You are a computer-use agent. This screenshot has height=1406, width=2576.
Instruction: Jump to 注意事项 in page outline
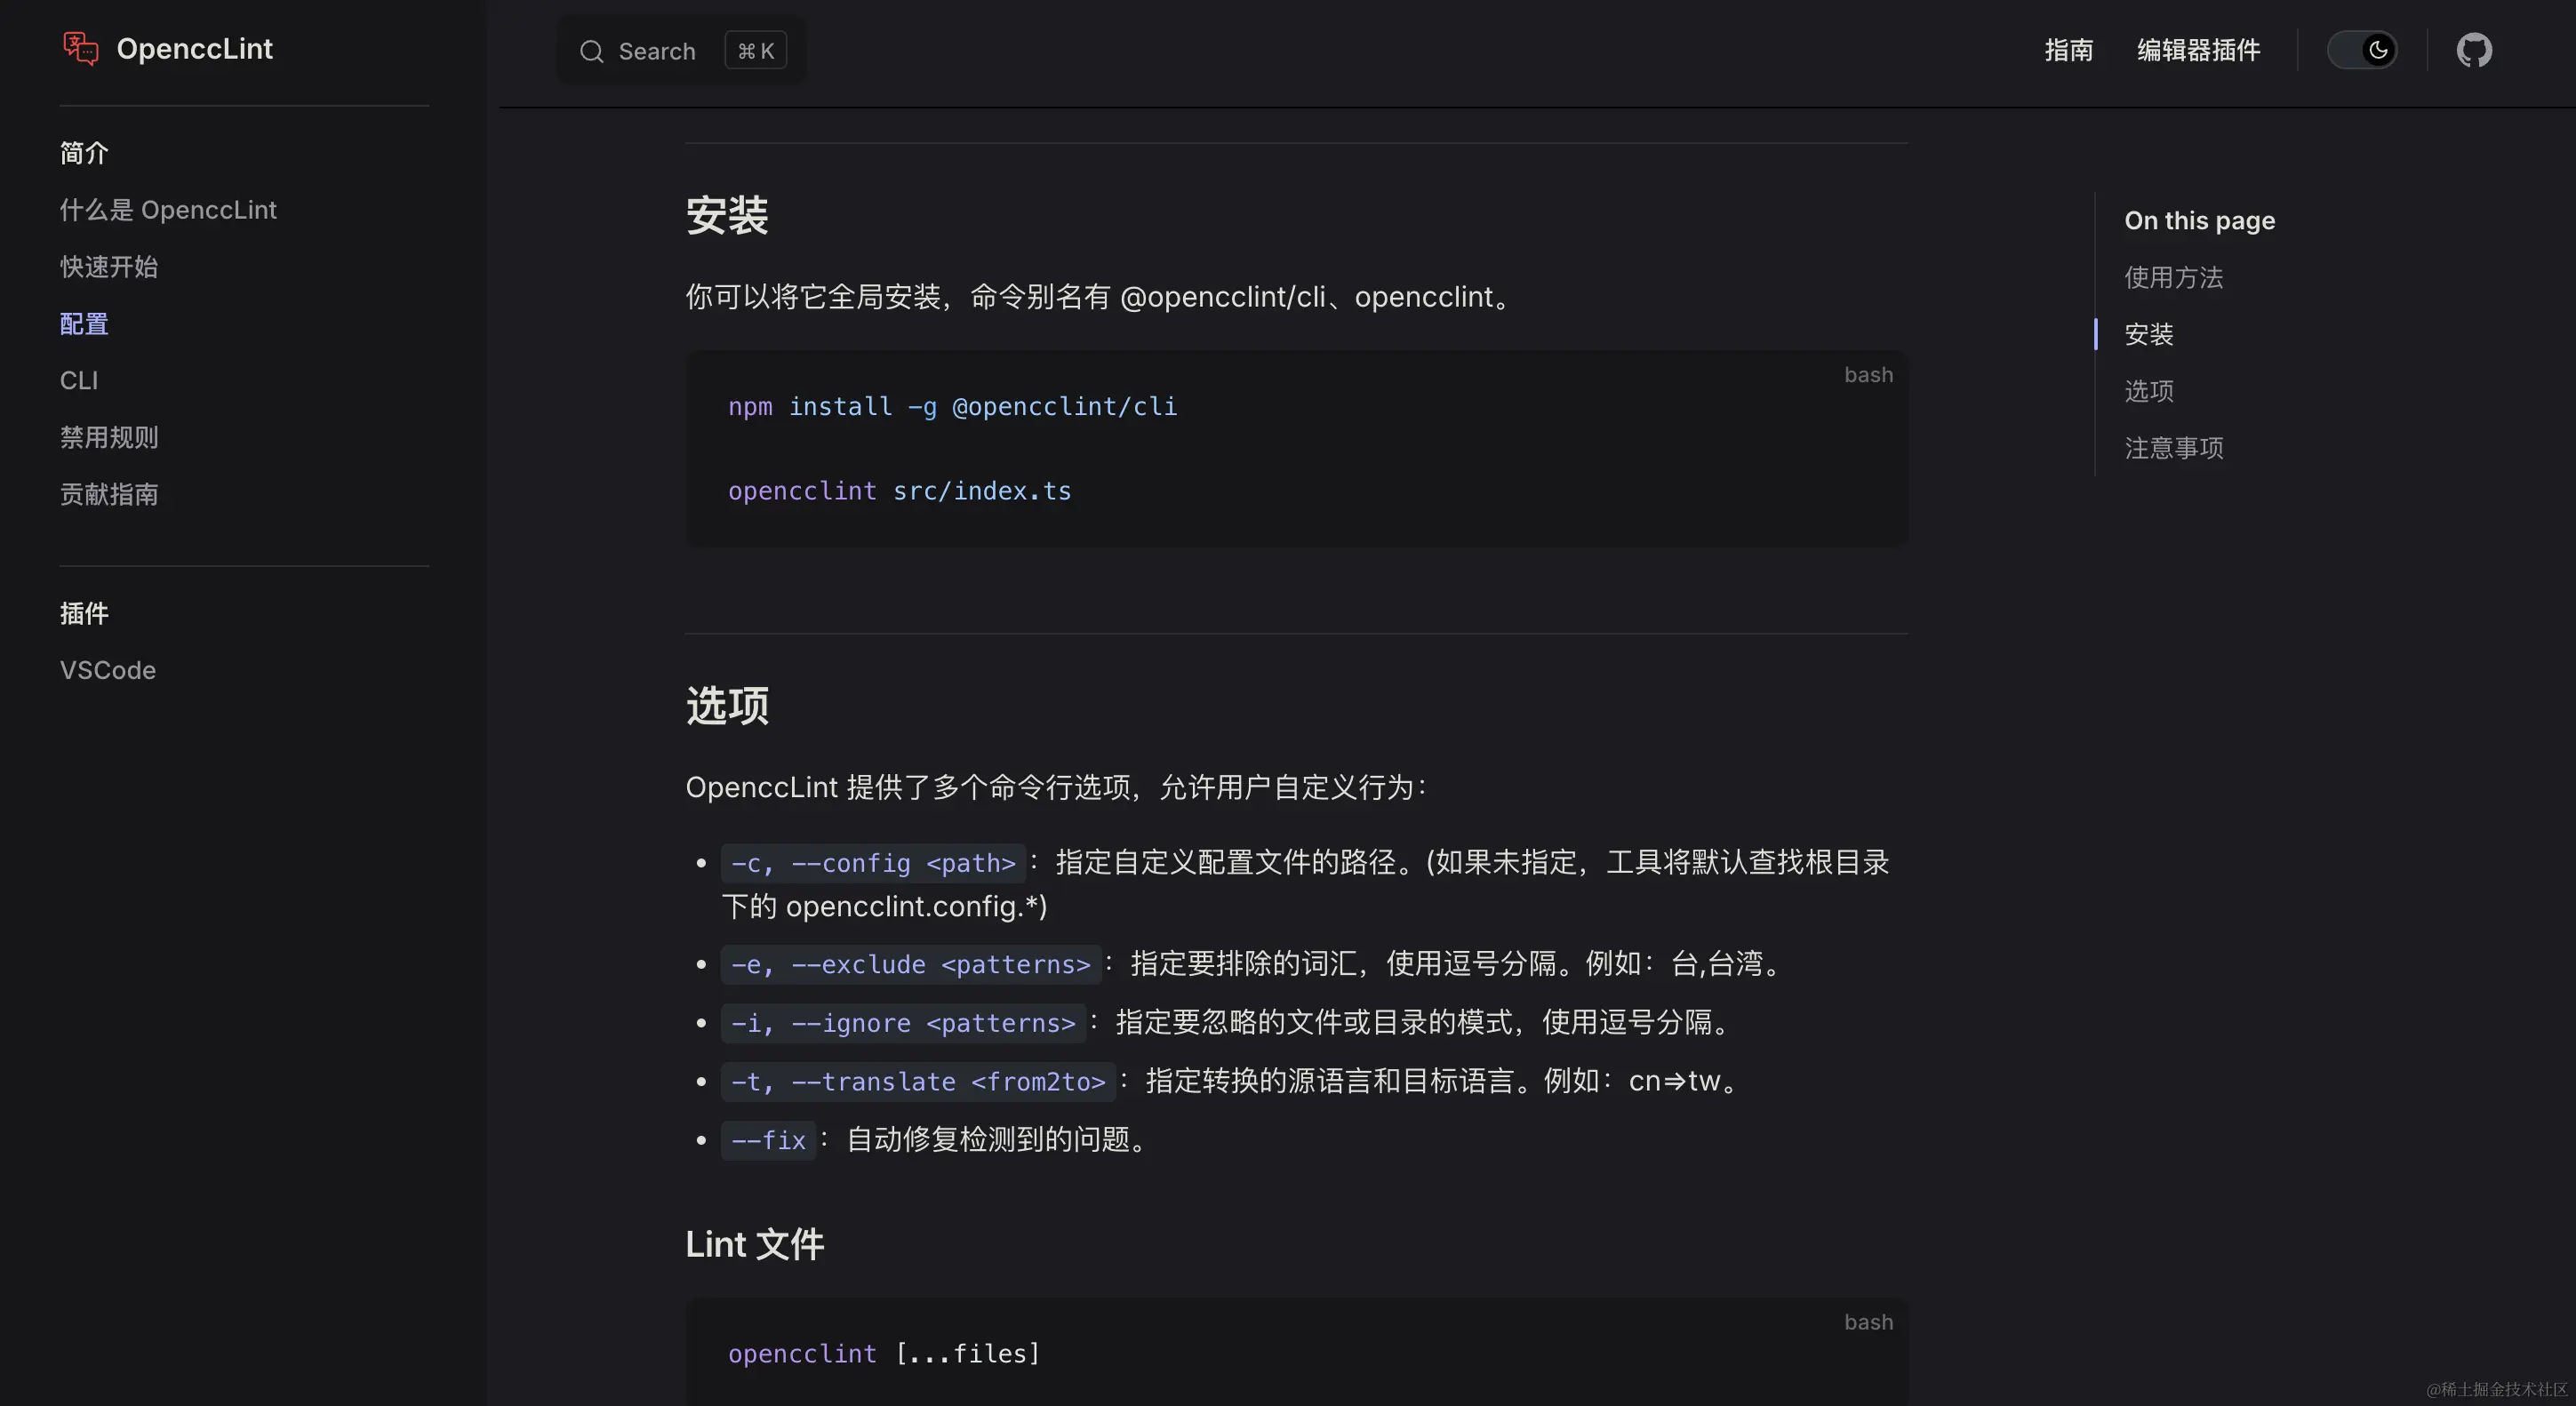(x=2173, y=448)
